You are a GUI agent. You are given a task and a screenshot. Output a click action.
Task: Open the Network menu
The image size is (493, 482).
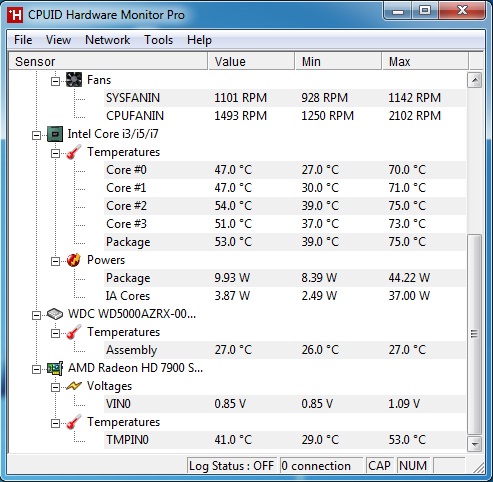107,40
